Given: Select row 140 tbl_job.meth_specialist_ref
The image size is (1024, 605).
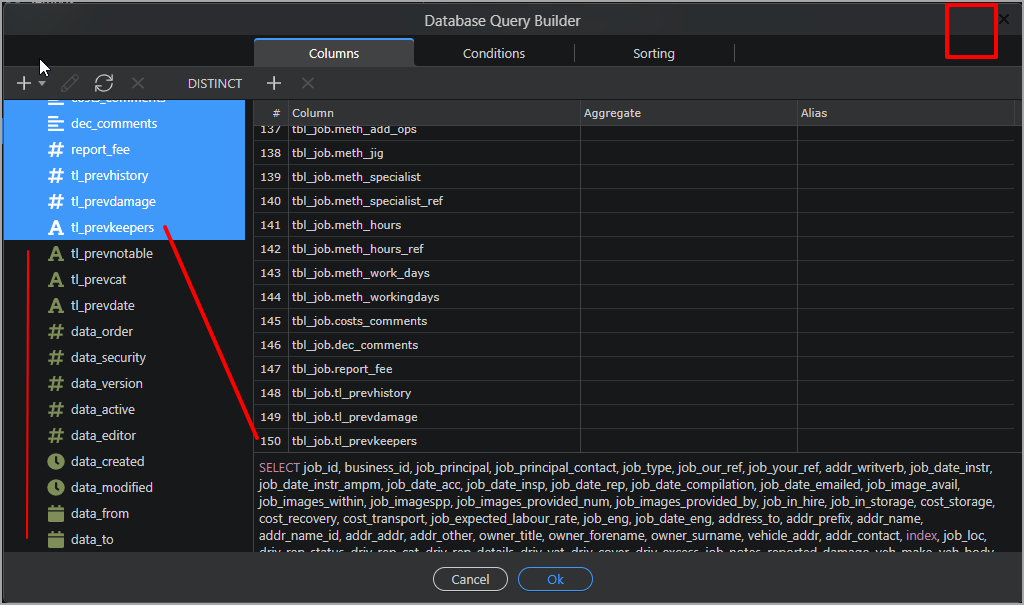Looking at the screenshot, I should pyautogui.click(x=633, y=201).
